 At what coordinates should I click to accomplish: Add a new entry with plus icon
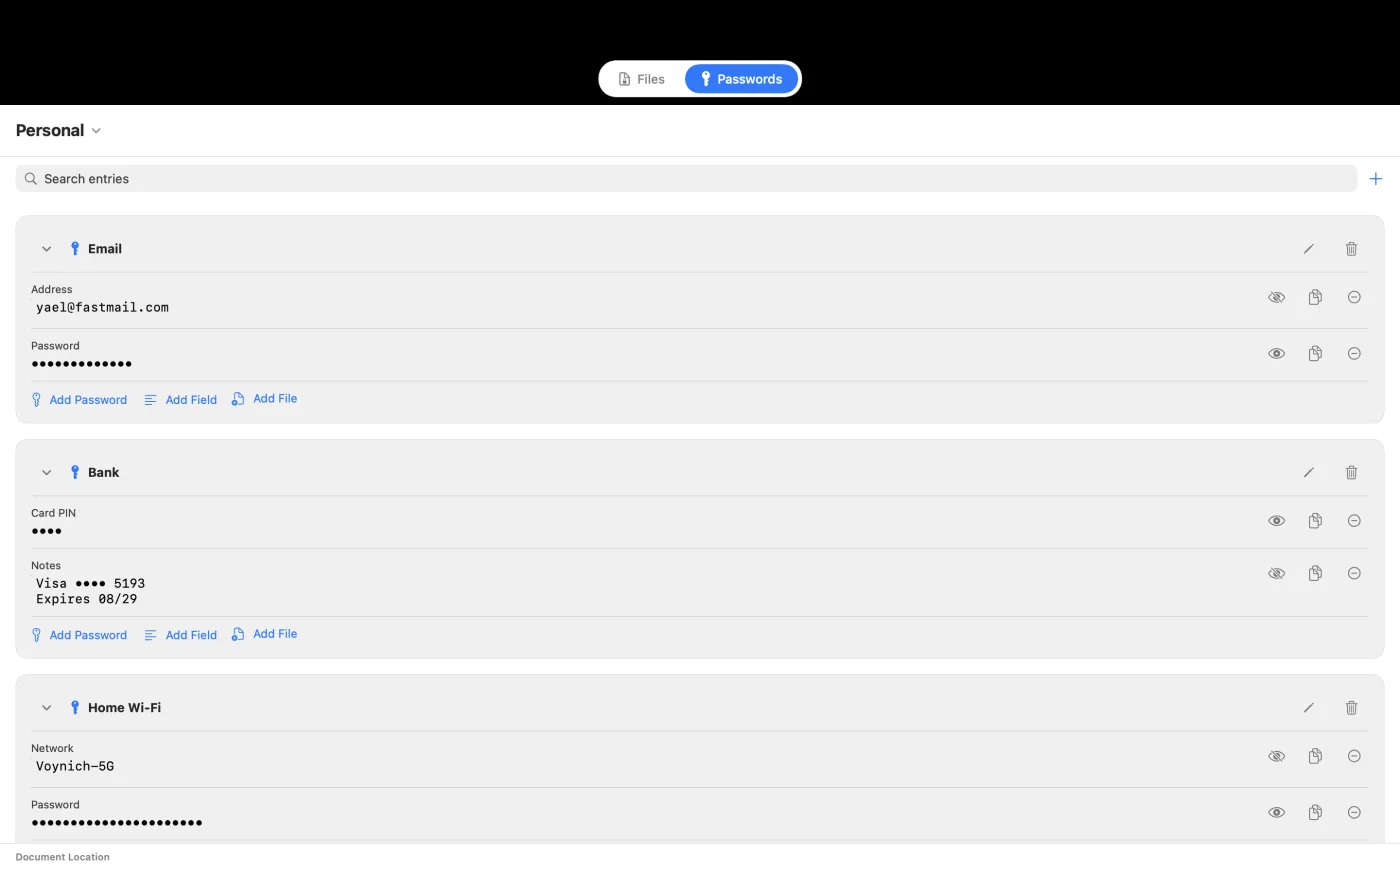pyautogui.click(x=1376, y=179)
